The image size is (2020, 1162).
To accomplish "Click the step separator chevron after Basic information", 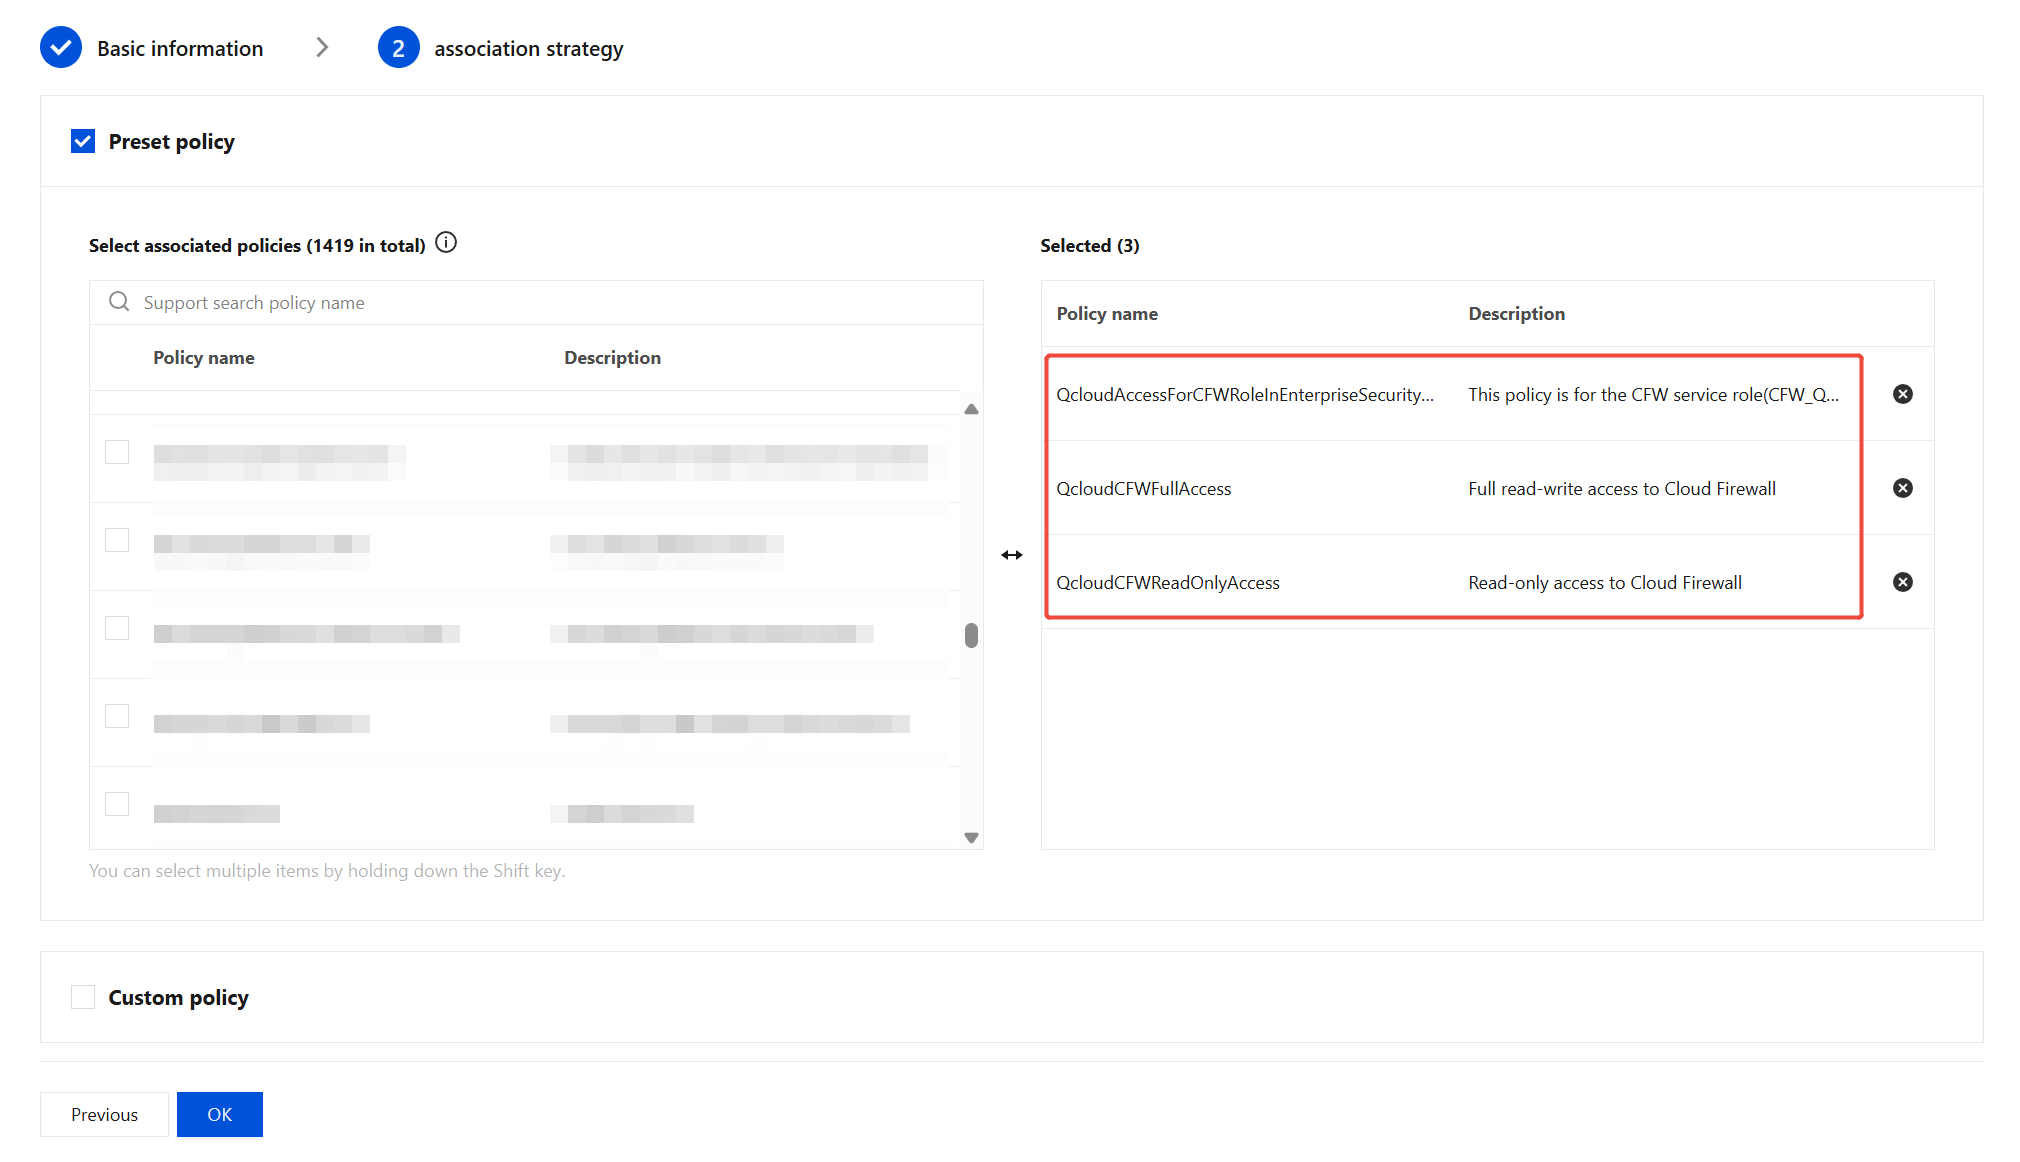I will tap(322, 48).
